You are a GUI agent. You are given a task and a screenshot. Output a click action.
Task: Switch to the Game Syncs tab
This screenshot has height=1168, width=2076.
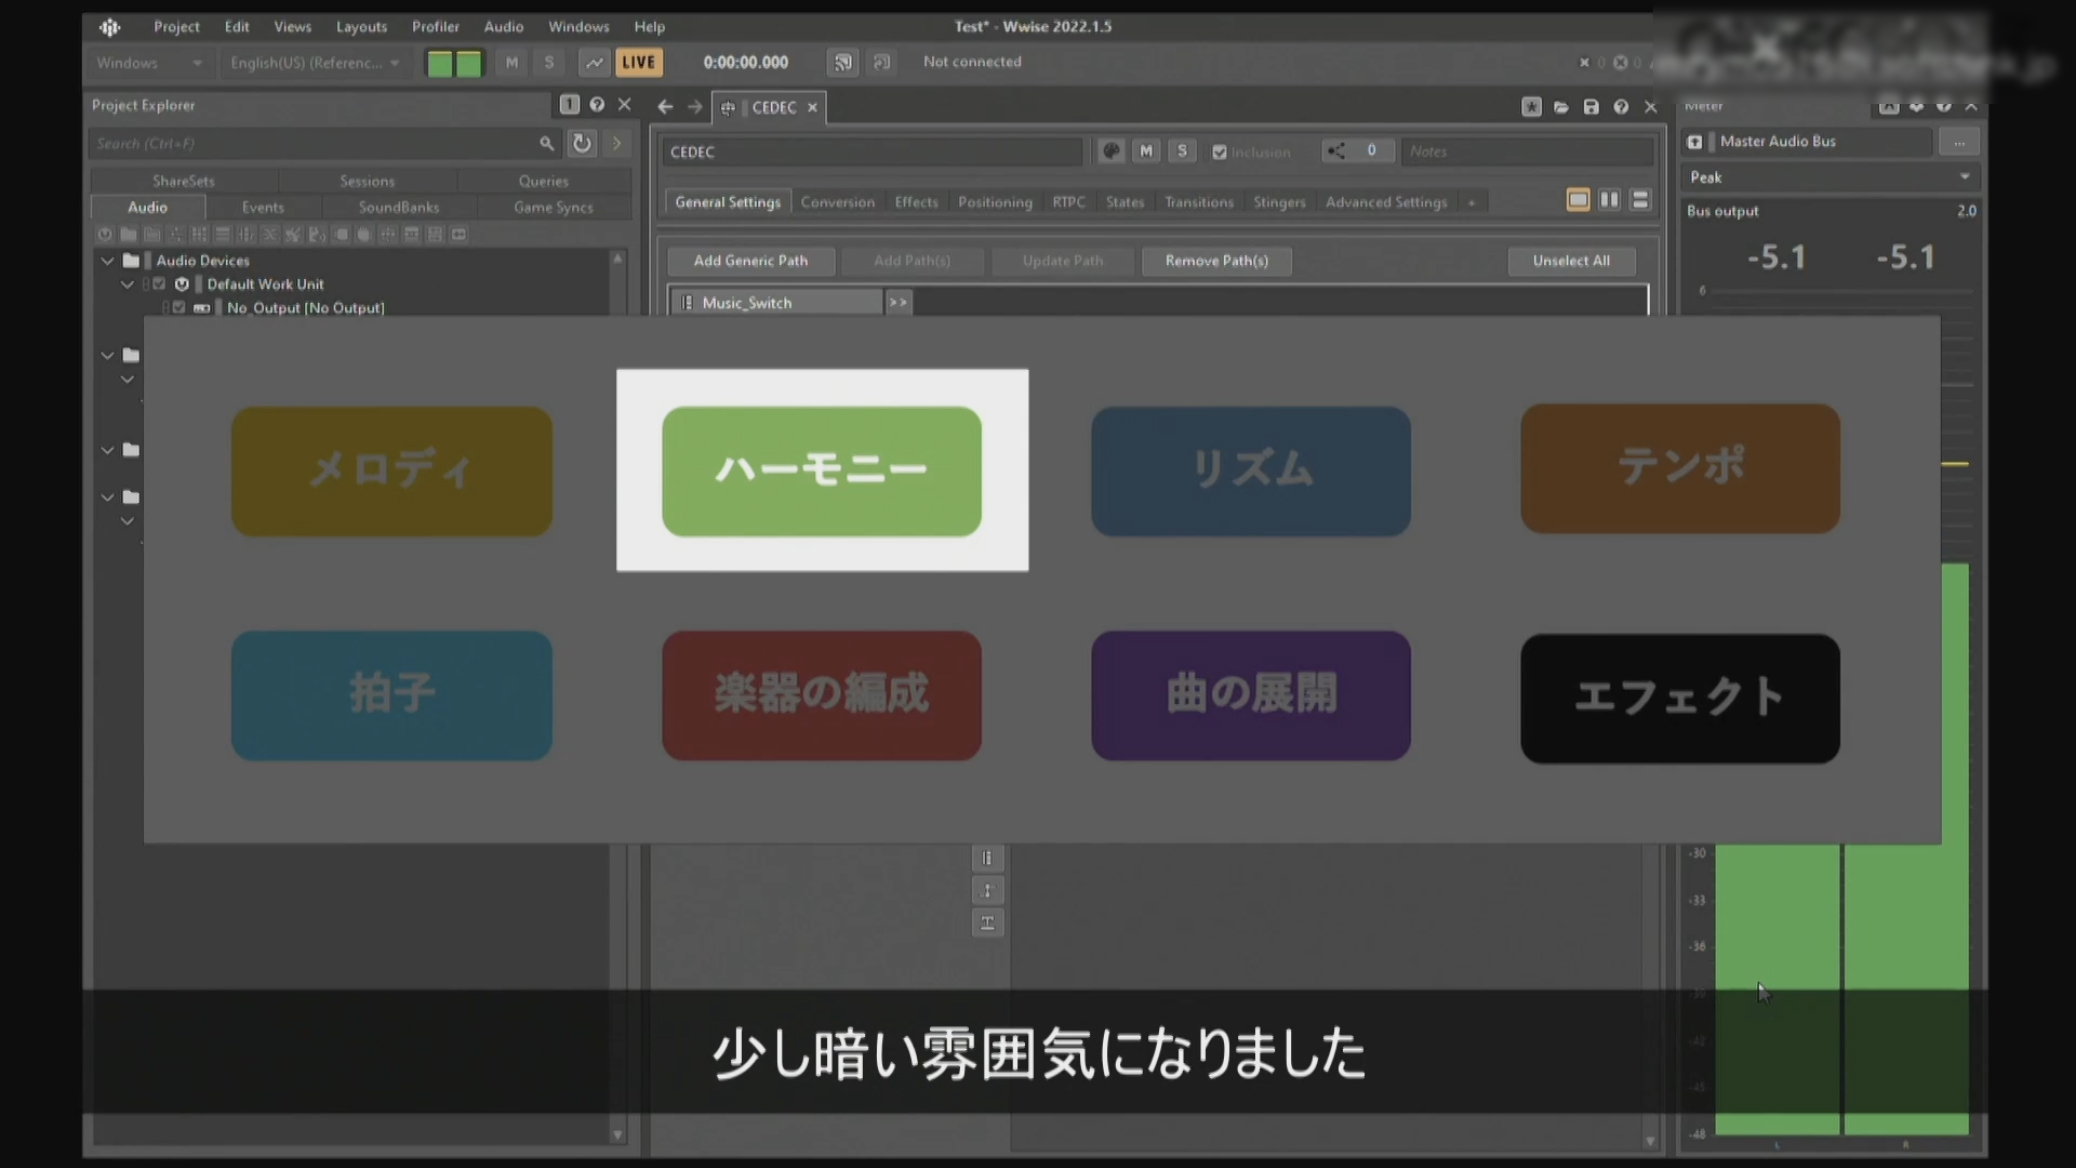[x=553, y=207]
